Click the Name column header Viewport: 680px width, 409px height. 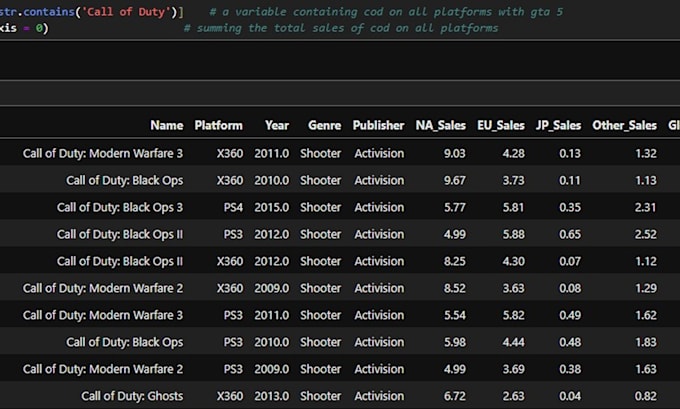[167, 125]
